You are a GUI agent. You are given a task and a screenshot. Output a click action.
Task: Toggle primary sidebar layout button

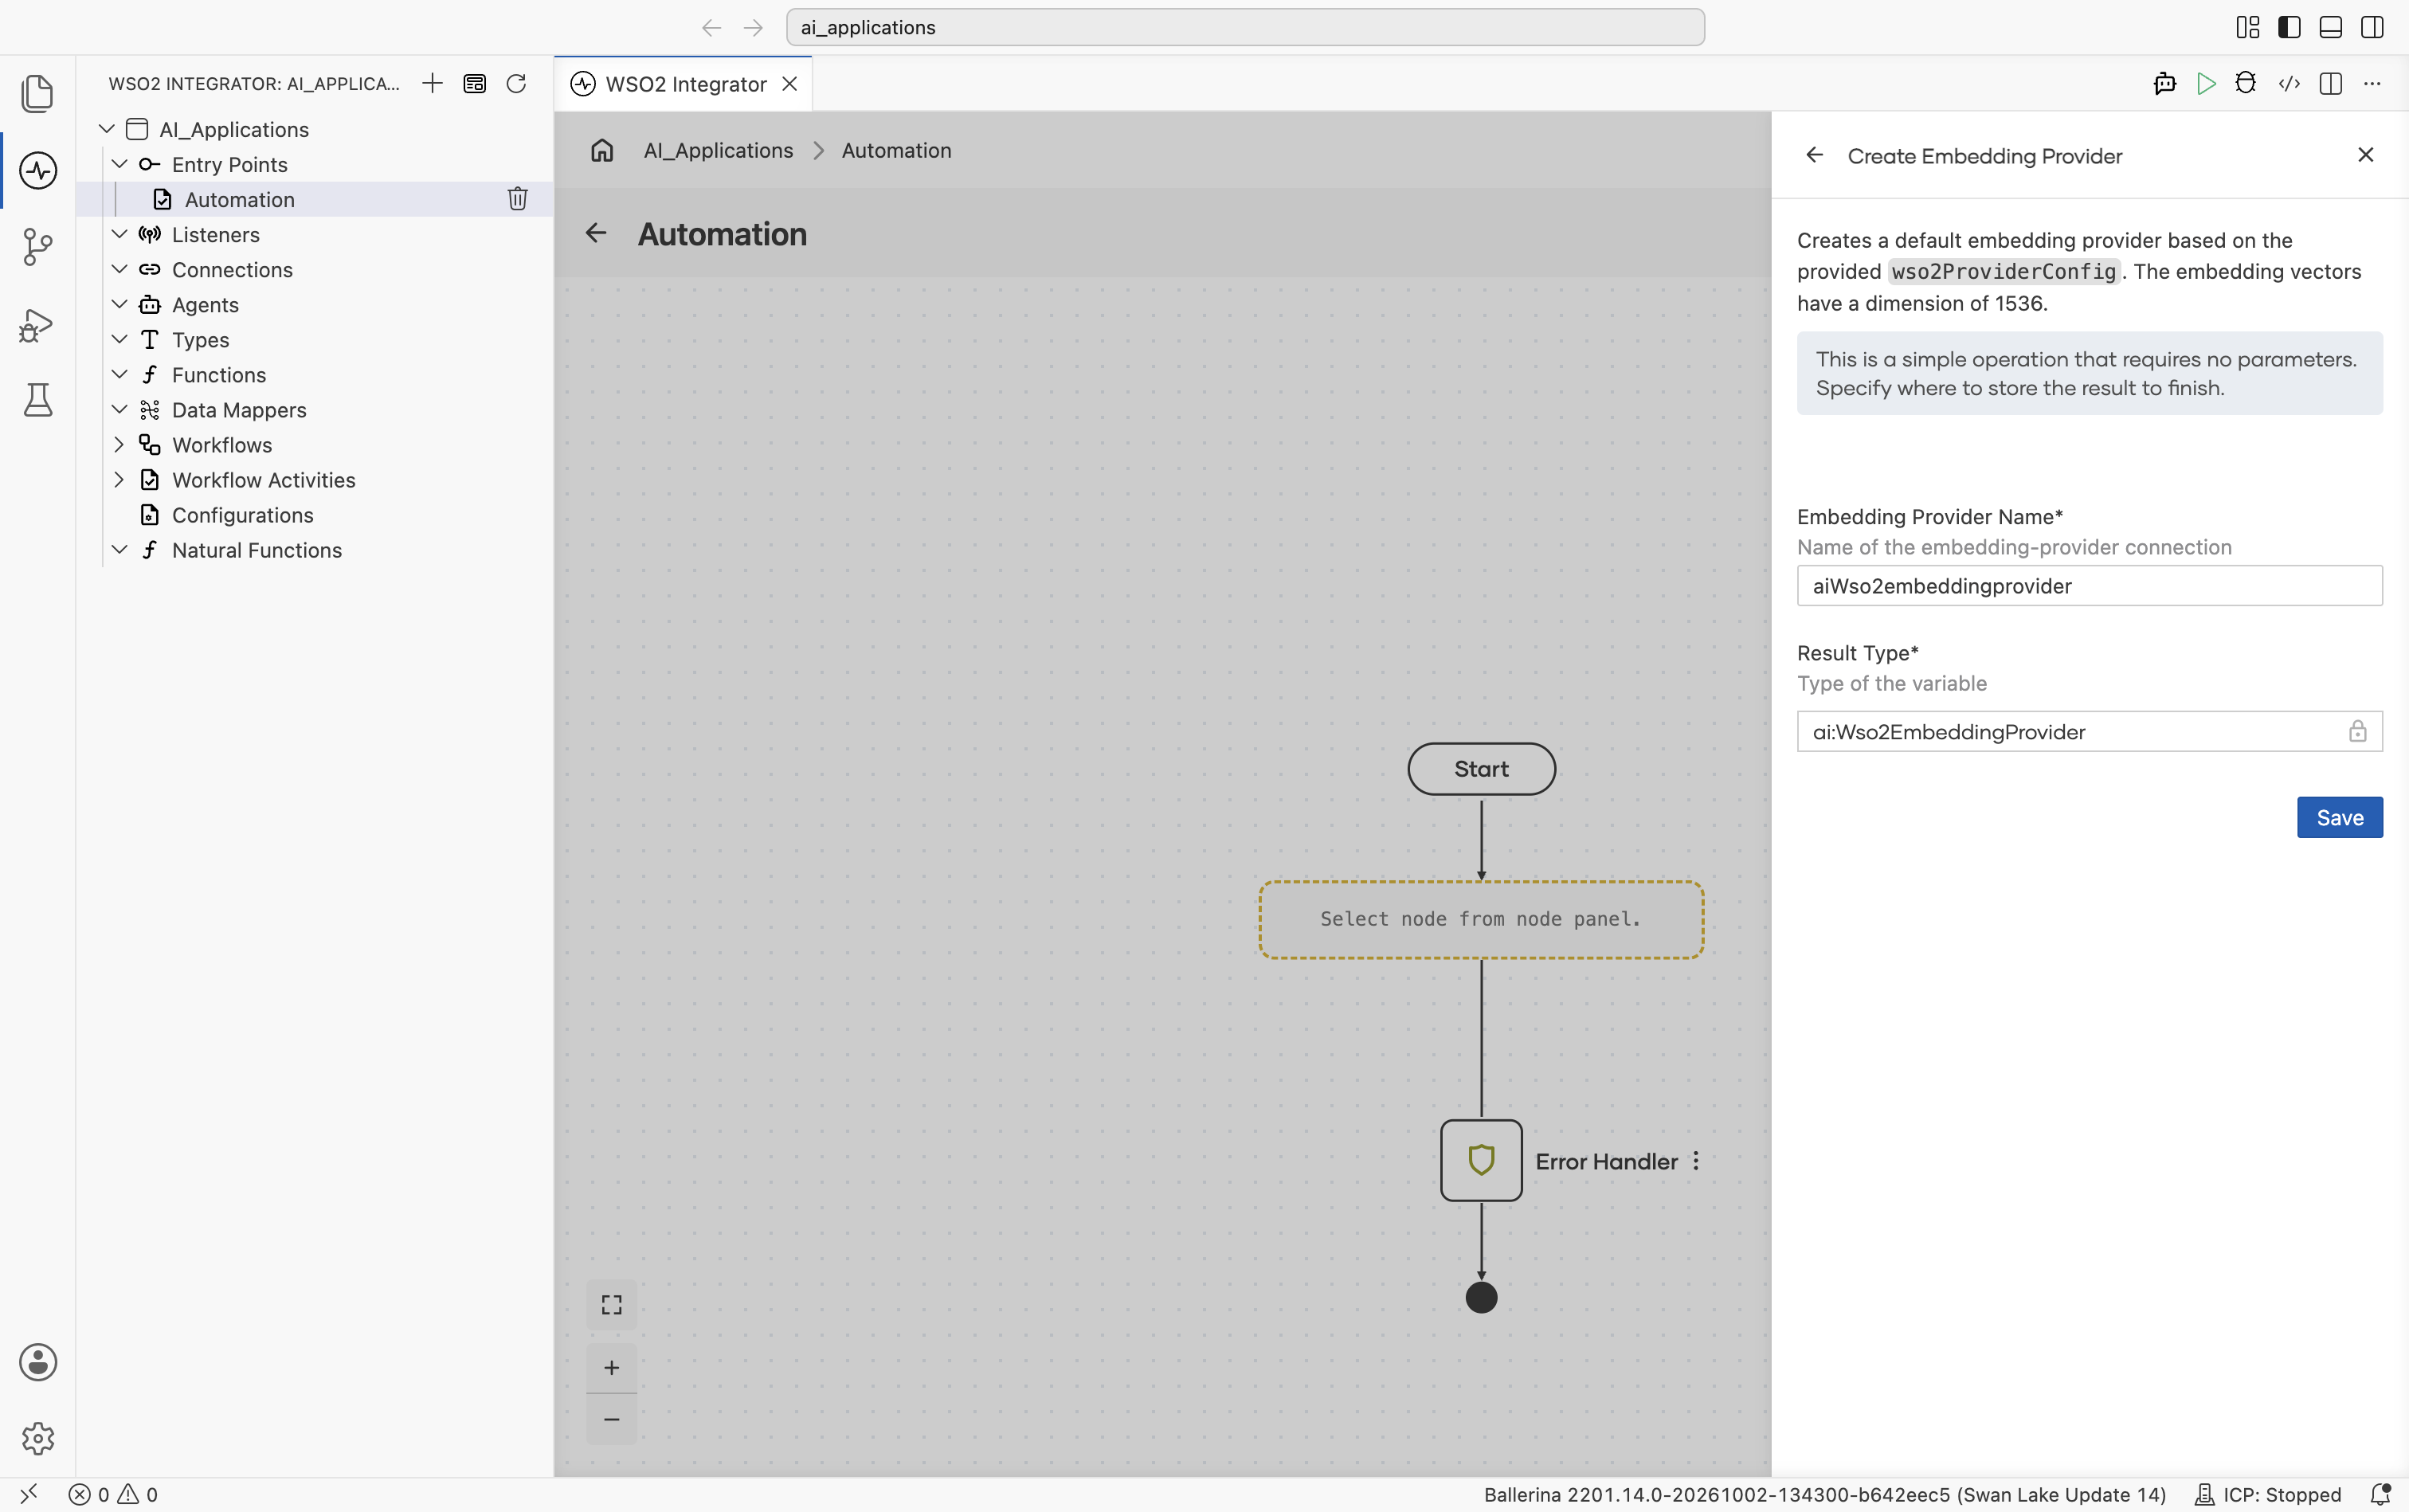tap(2289, 27)
